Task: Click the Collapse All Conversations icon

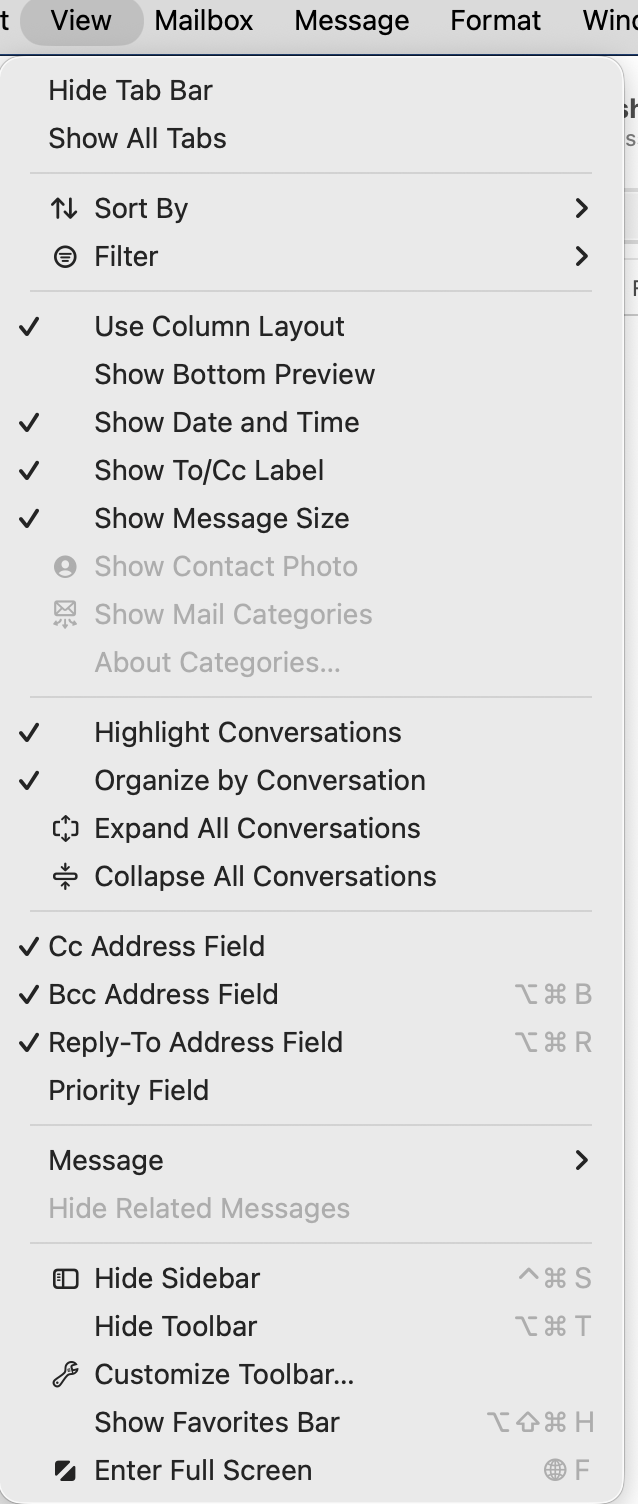Action: [65, 877]
